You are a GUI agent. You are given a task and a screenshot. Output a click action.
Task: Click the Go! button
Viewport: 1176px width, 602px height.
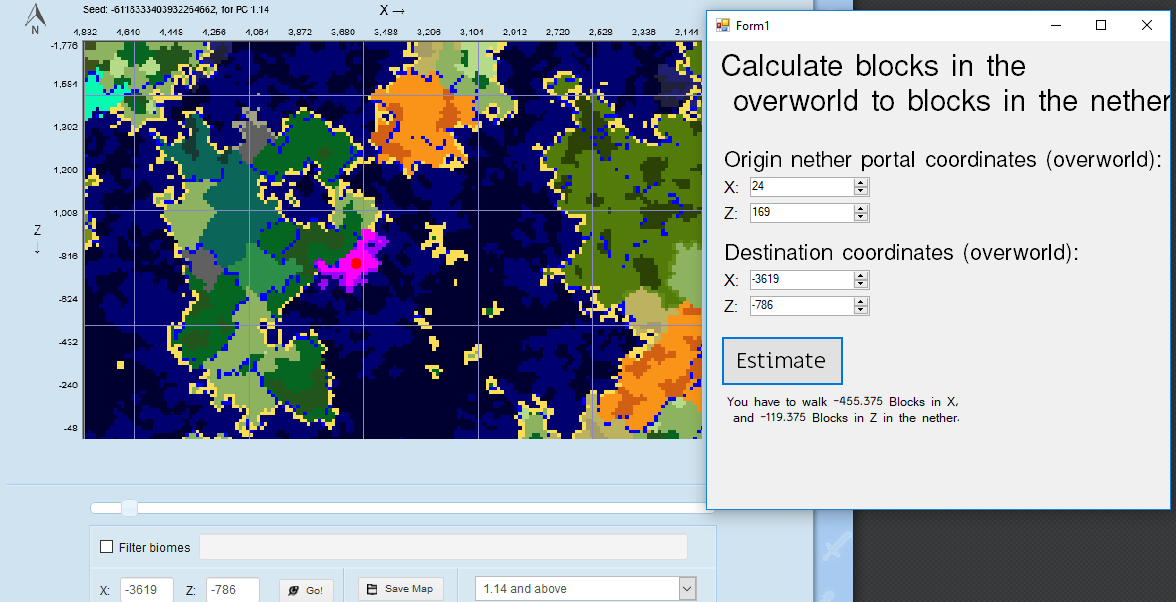[x=306, y=590]
